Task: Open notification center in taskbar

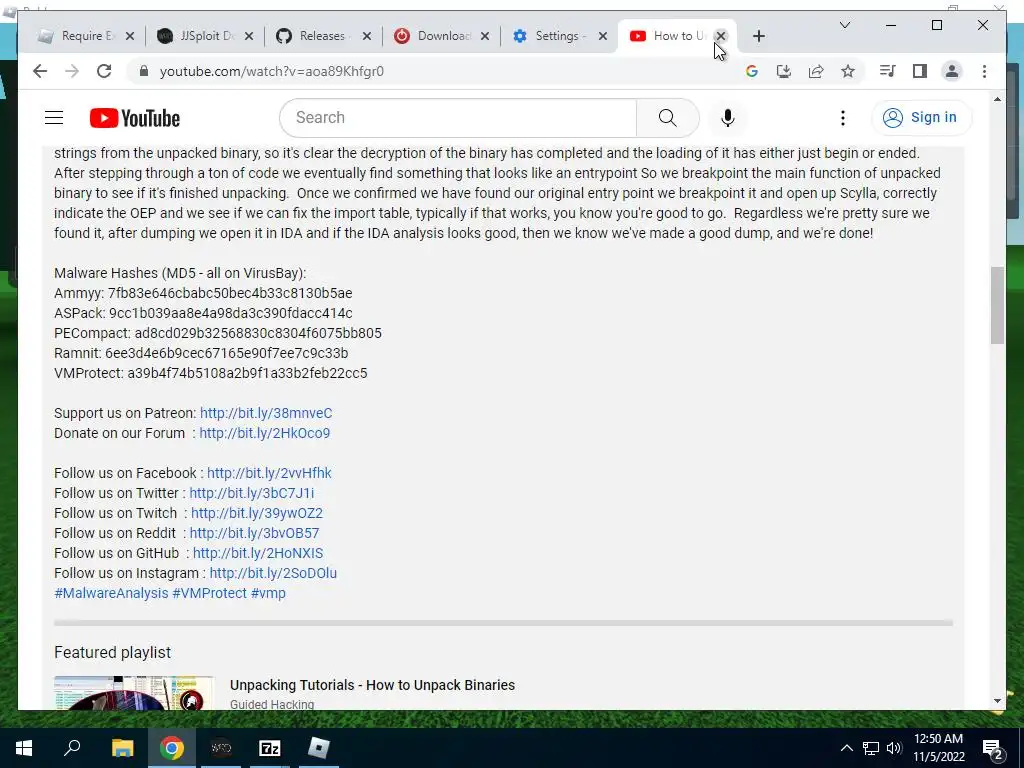Action: click(x=993, y=748)
